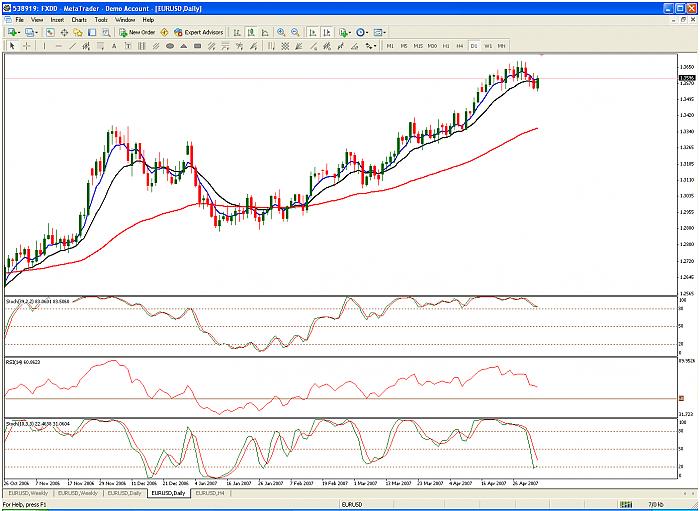Open the File menu
Image resolution: width=700 pixels, height=511 pixels.
[x=20, y=20]
